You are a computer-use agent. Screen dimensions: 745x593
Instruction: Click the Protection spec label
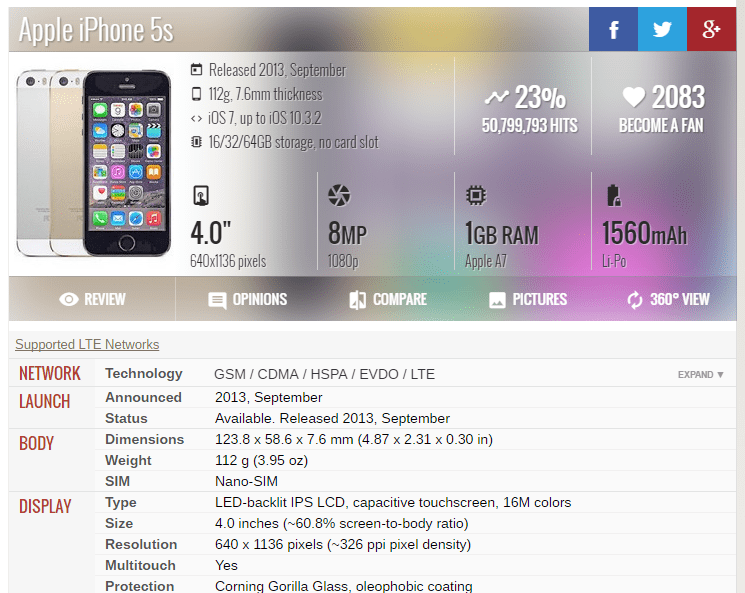140,586
